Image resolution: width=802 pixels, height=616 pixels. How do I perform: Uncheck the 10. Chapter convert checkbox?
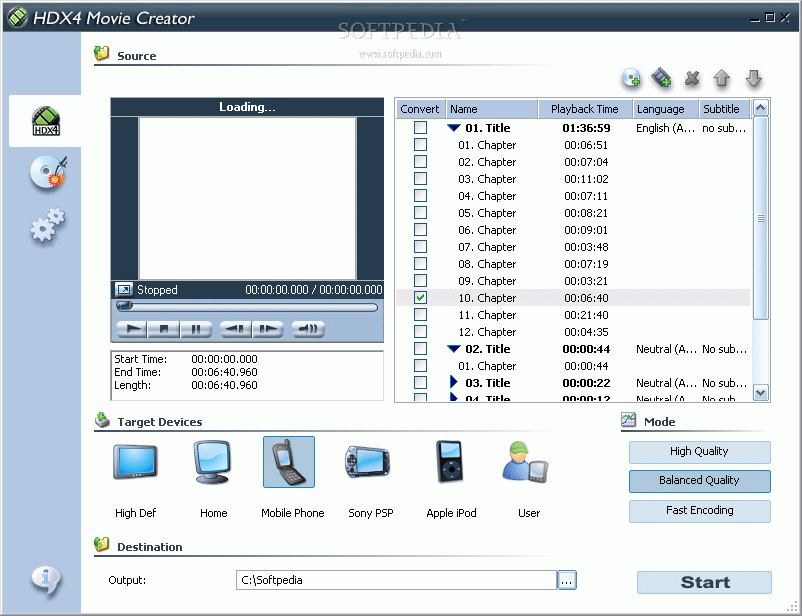(420, 297)
